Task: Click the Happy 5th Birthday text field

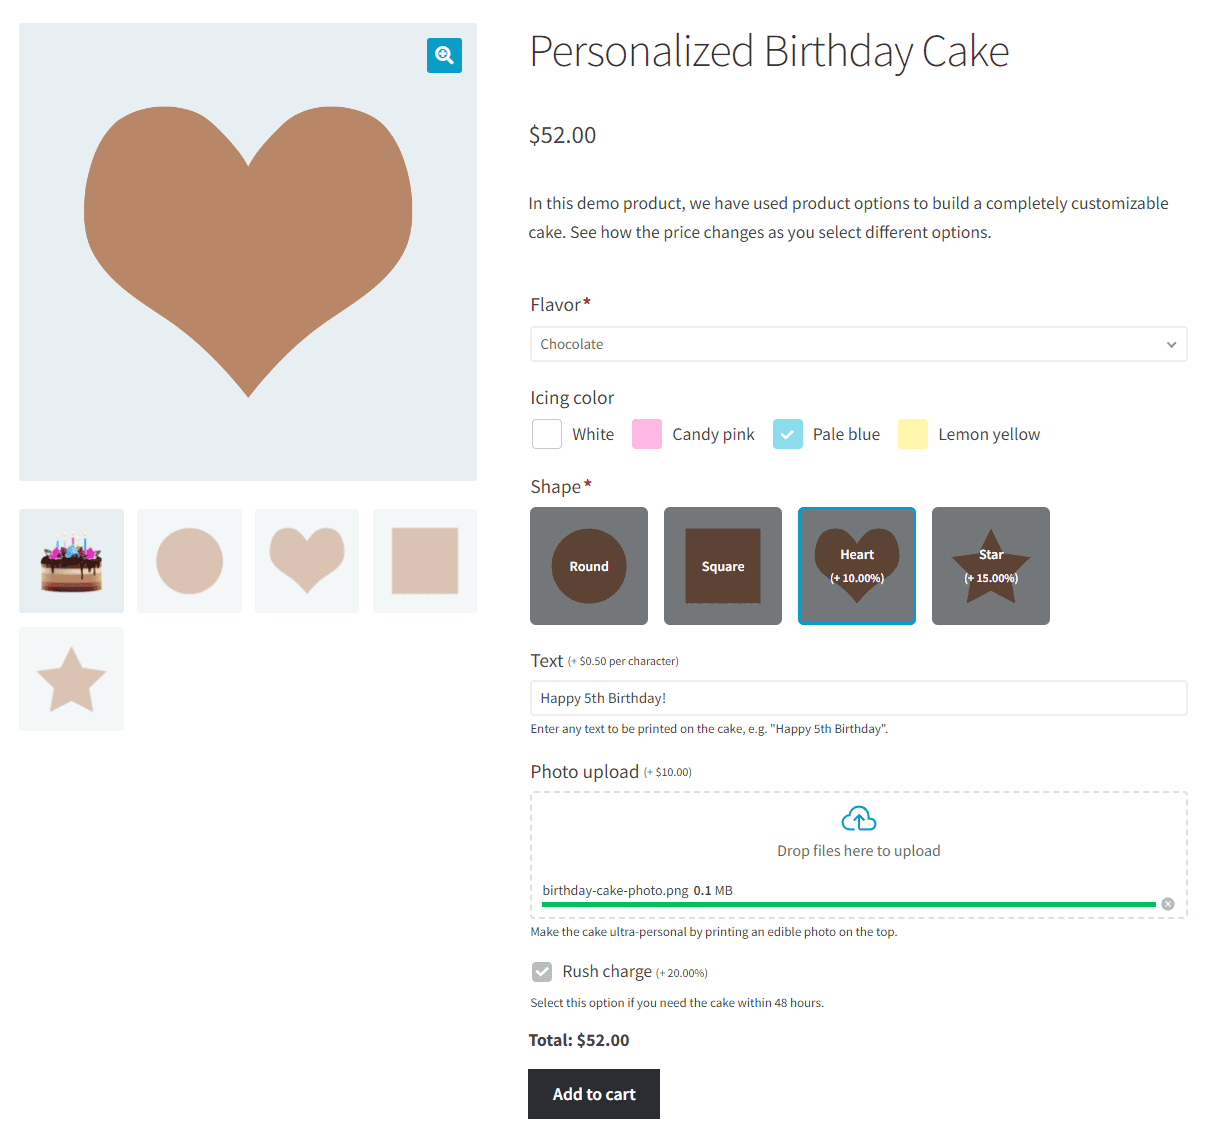Action: tap(858, 697)
